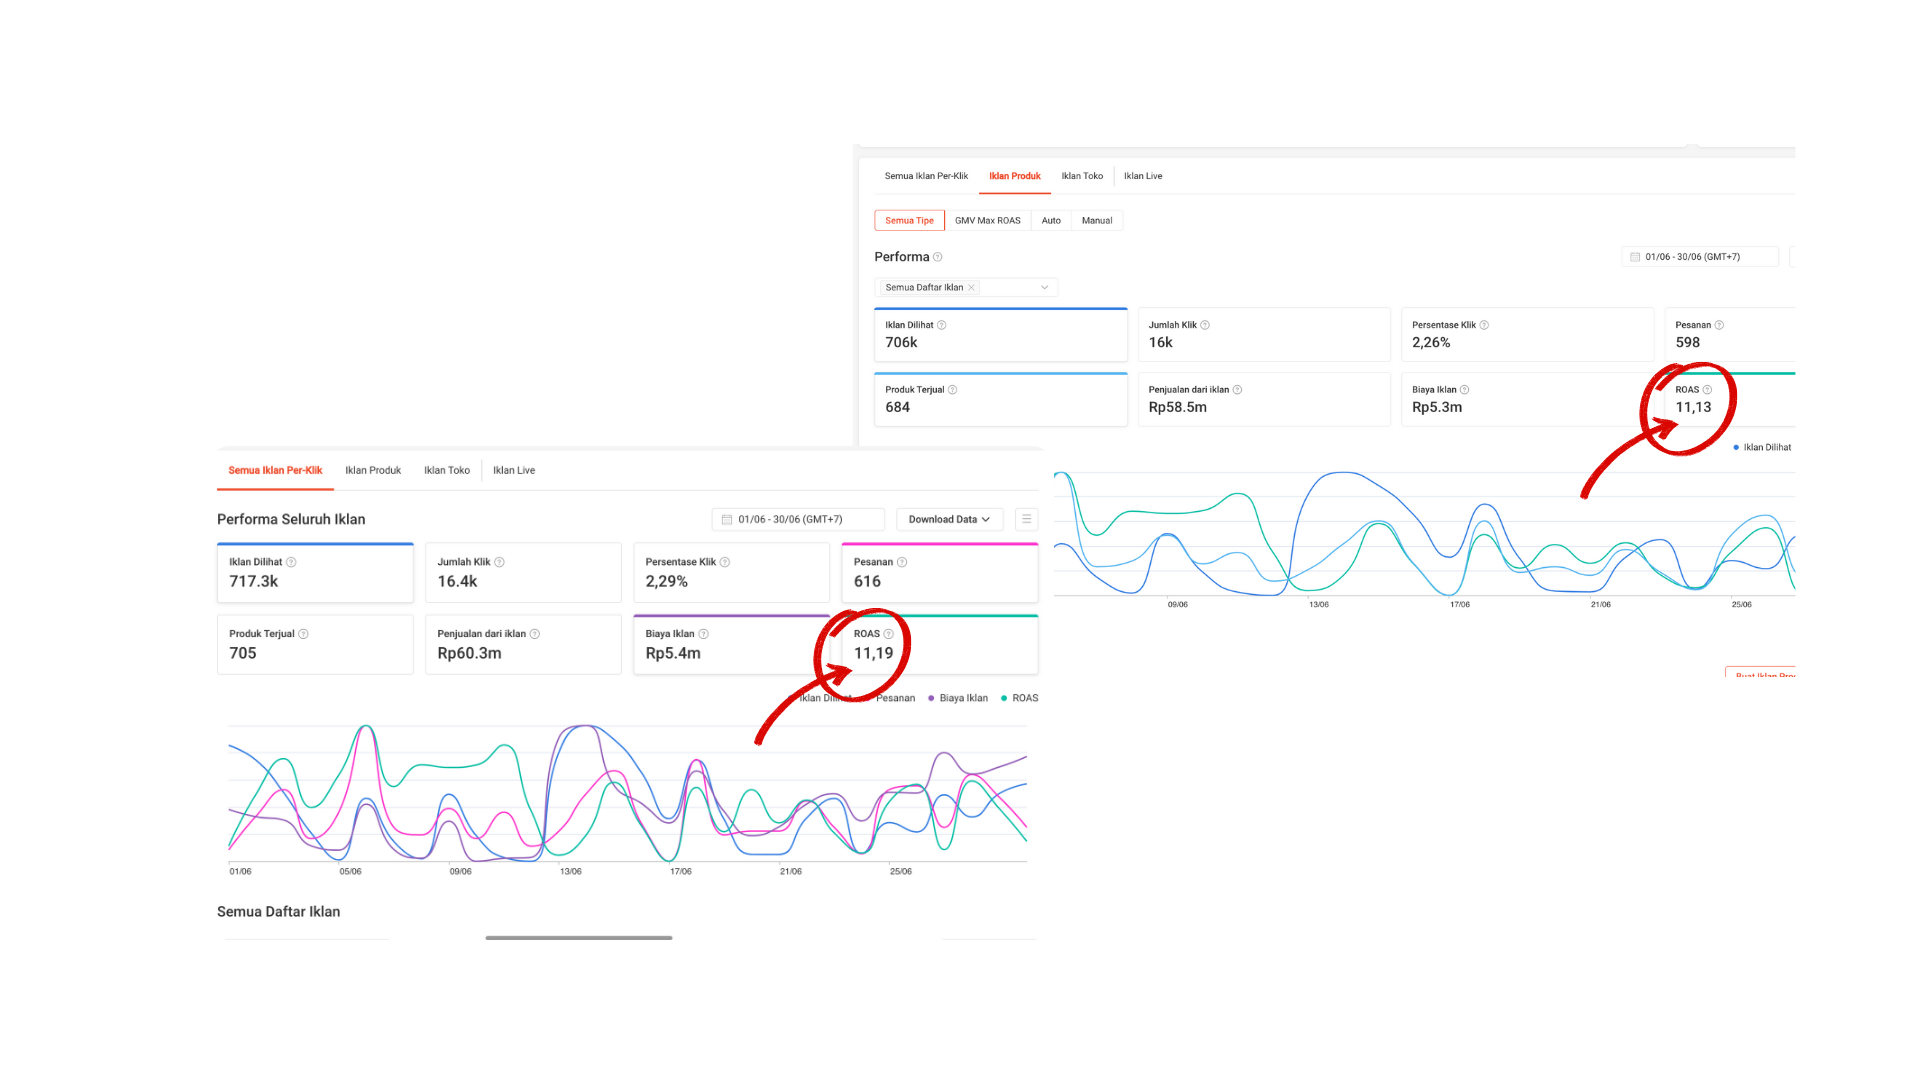The image size is (1920, 1080).
Task: Open the Download Data dropdown
Action: [949, 519]
